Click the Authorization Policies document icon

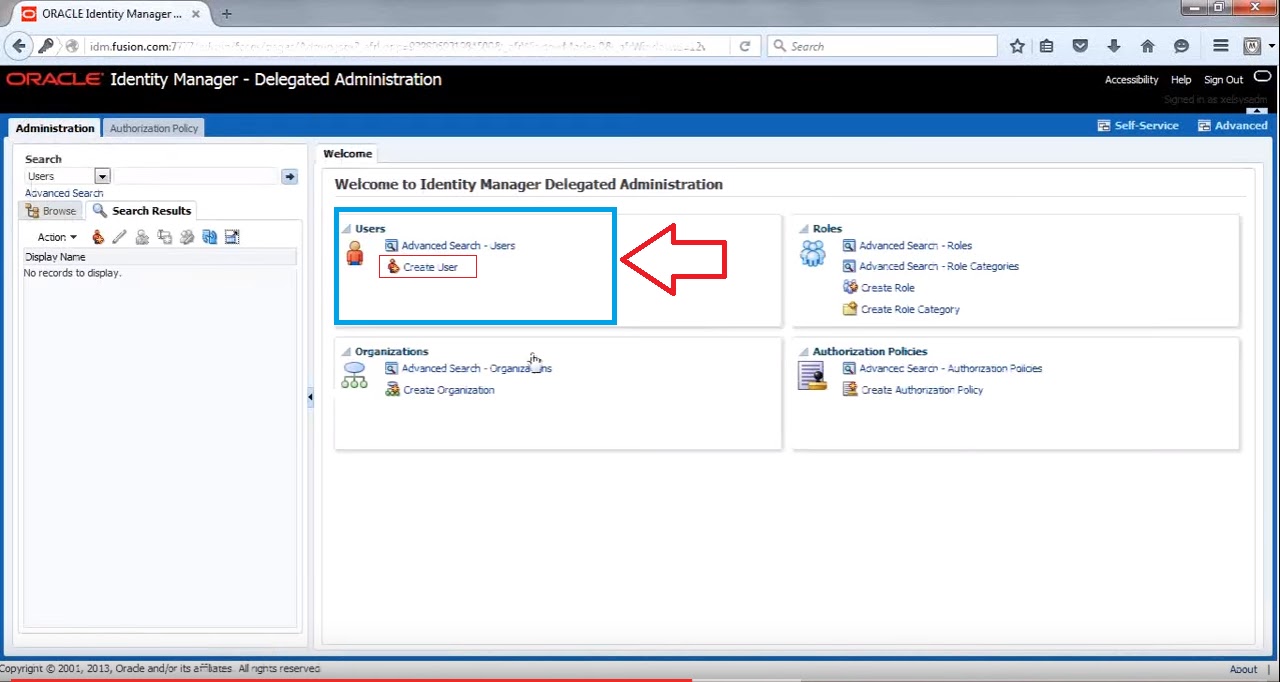[812, 375]
